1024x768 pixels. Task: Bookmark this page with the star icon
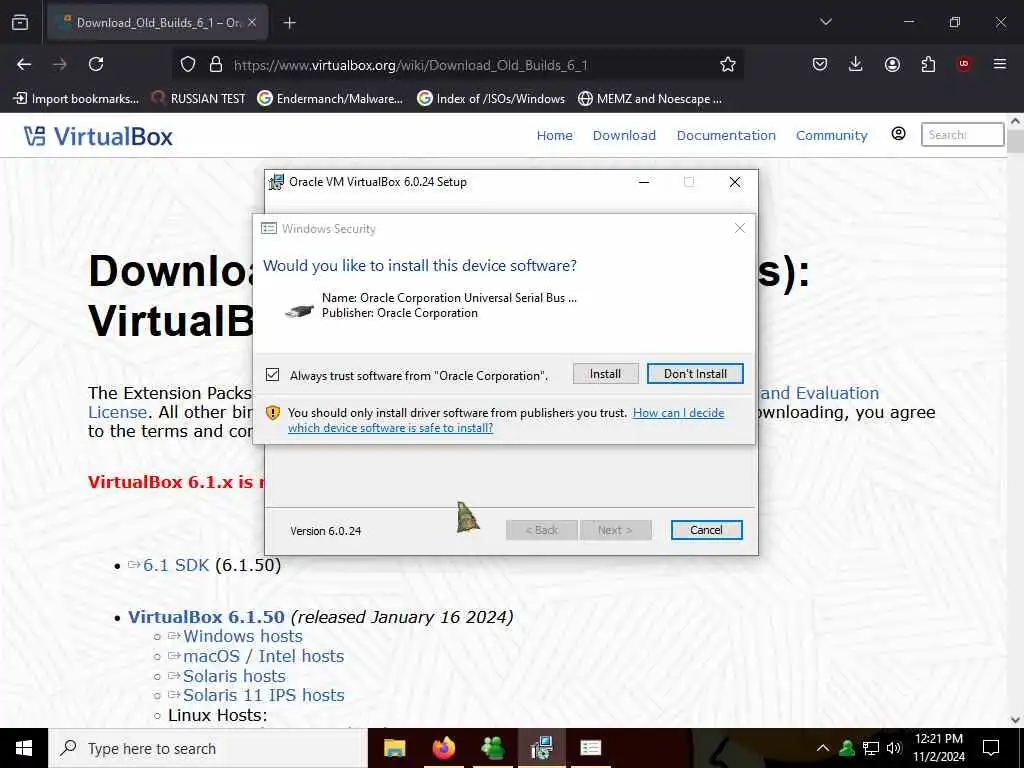728,64
